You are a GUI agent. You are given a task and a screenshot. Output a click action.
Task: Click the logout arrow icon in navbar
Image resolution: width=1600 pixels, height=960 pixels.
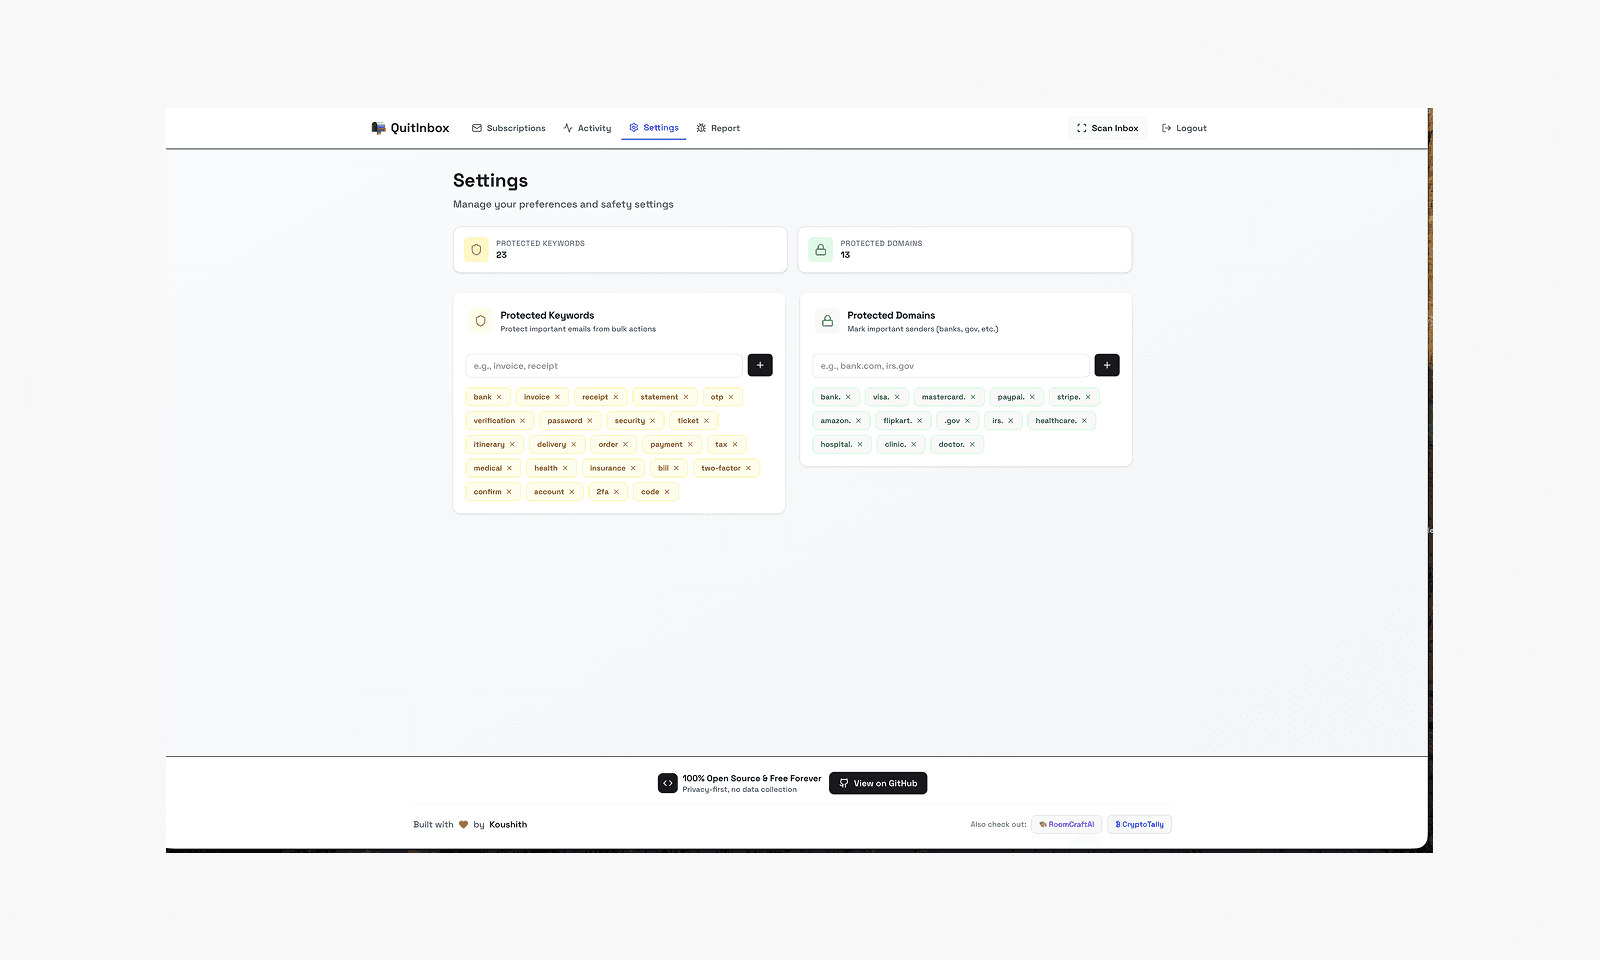(x=1166, y=128)
